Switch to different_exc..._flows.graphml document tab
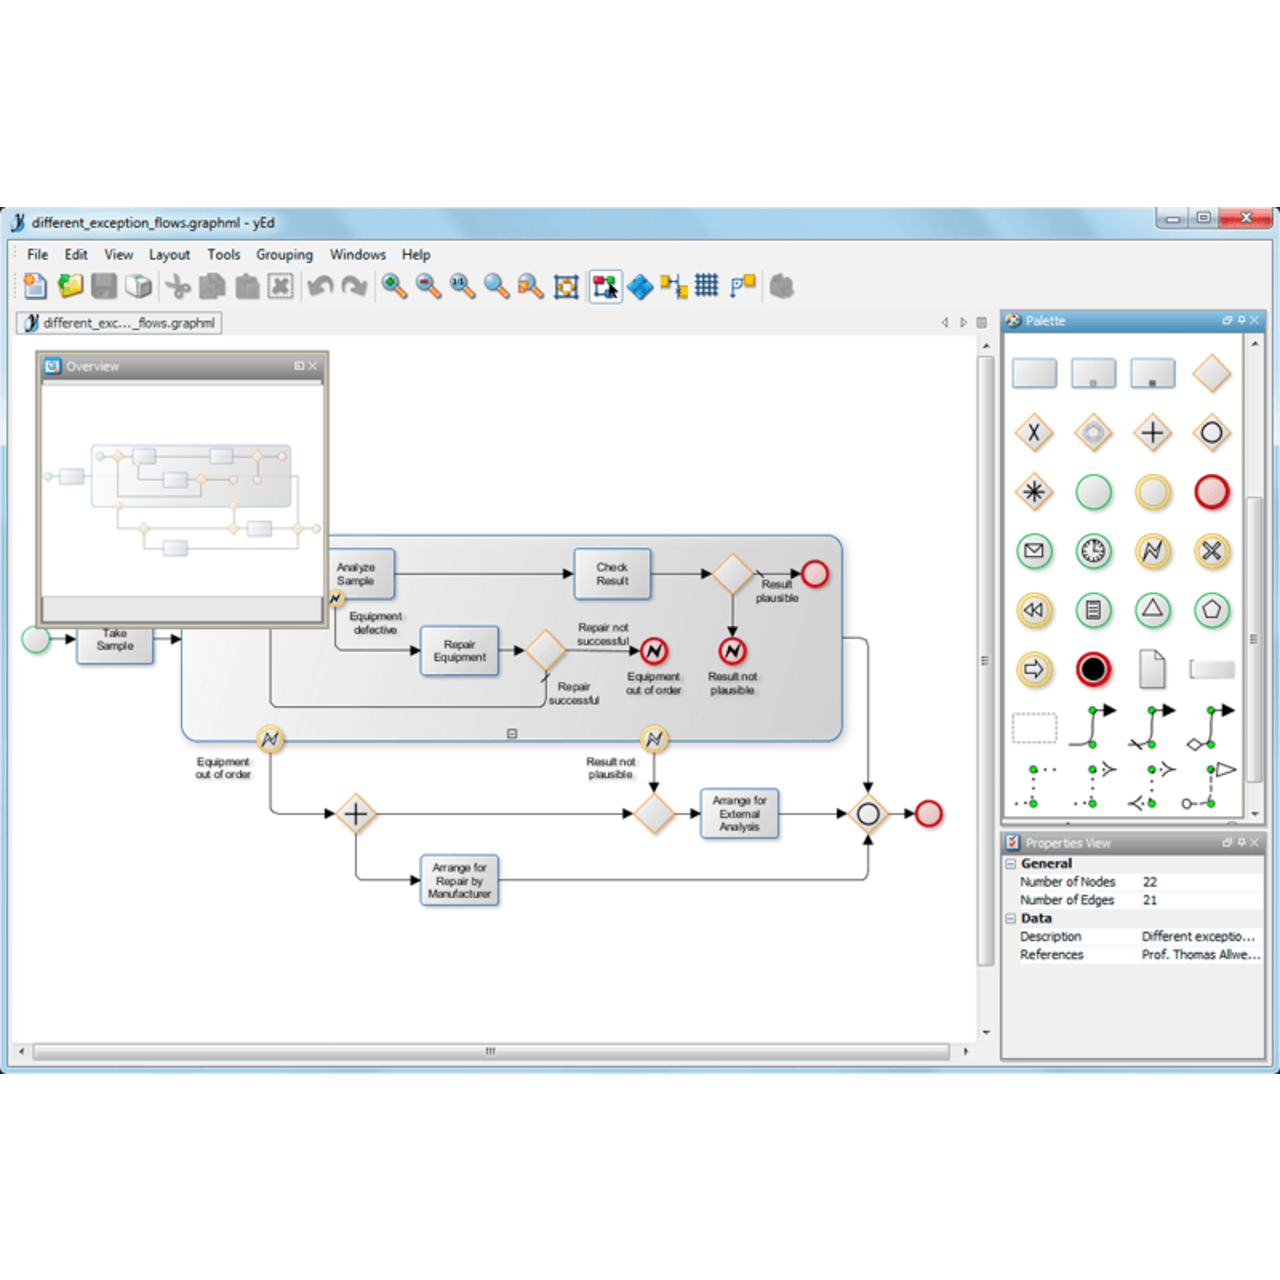This screenshot has width=1280, height=1280. click(119, 323)
